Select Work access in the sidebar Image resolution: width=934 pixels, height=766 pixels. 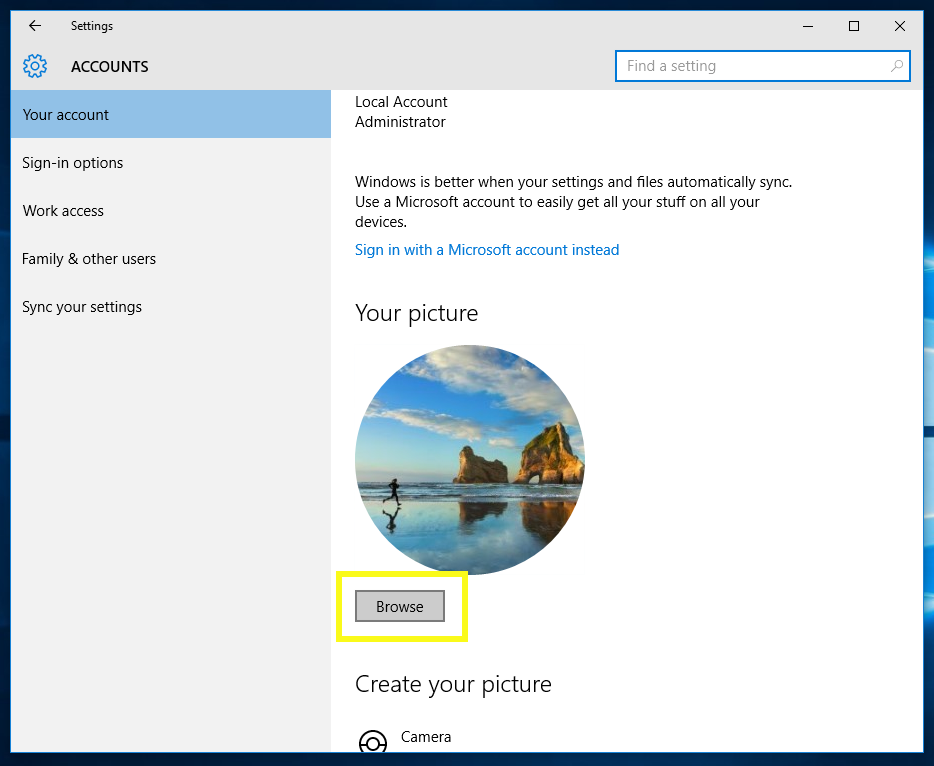coord(63,210)
